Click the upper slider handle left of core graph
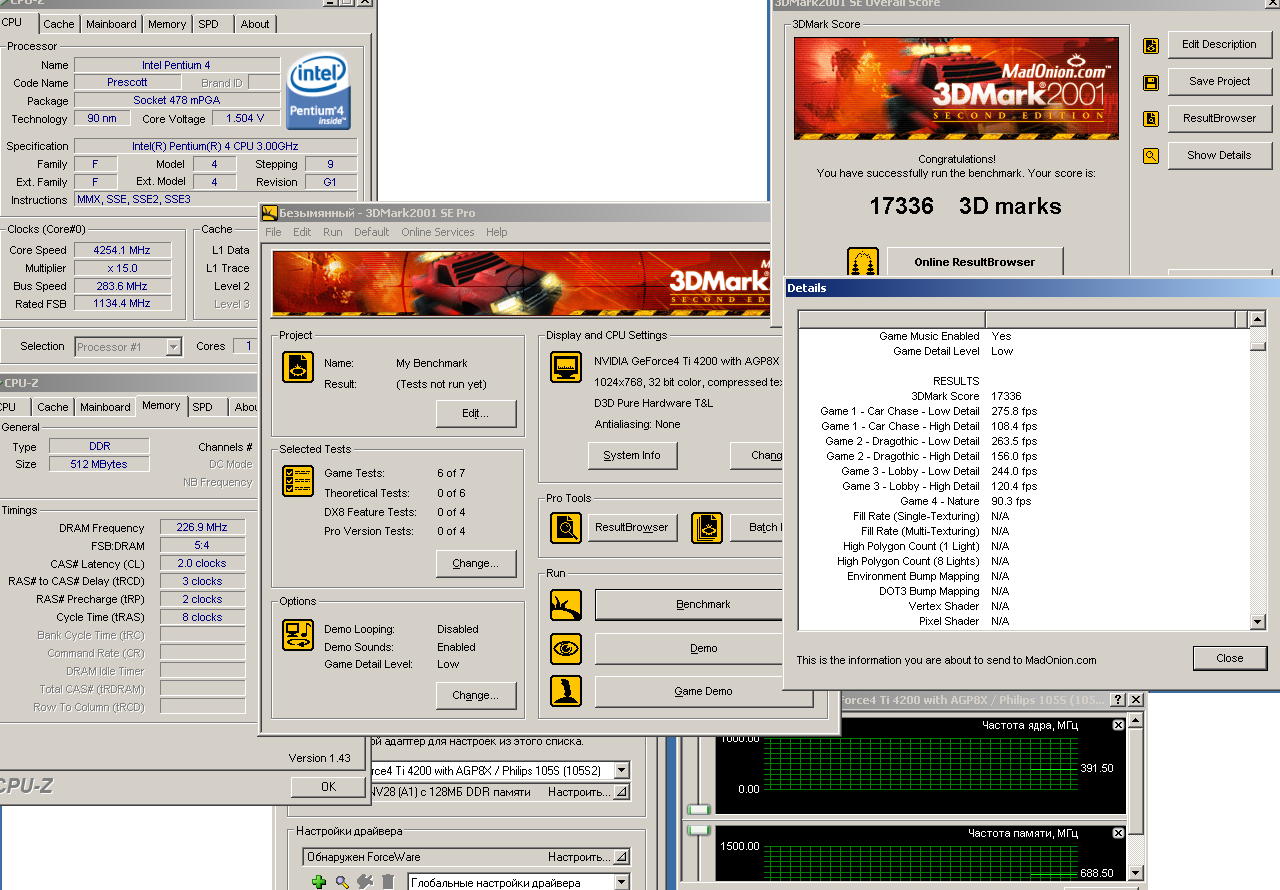 tap(698, 809)
